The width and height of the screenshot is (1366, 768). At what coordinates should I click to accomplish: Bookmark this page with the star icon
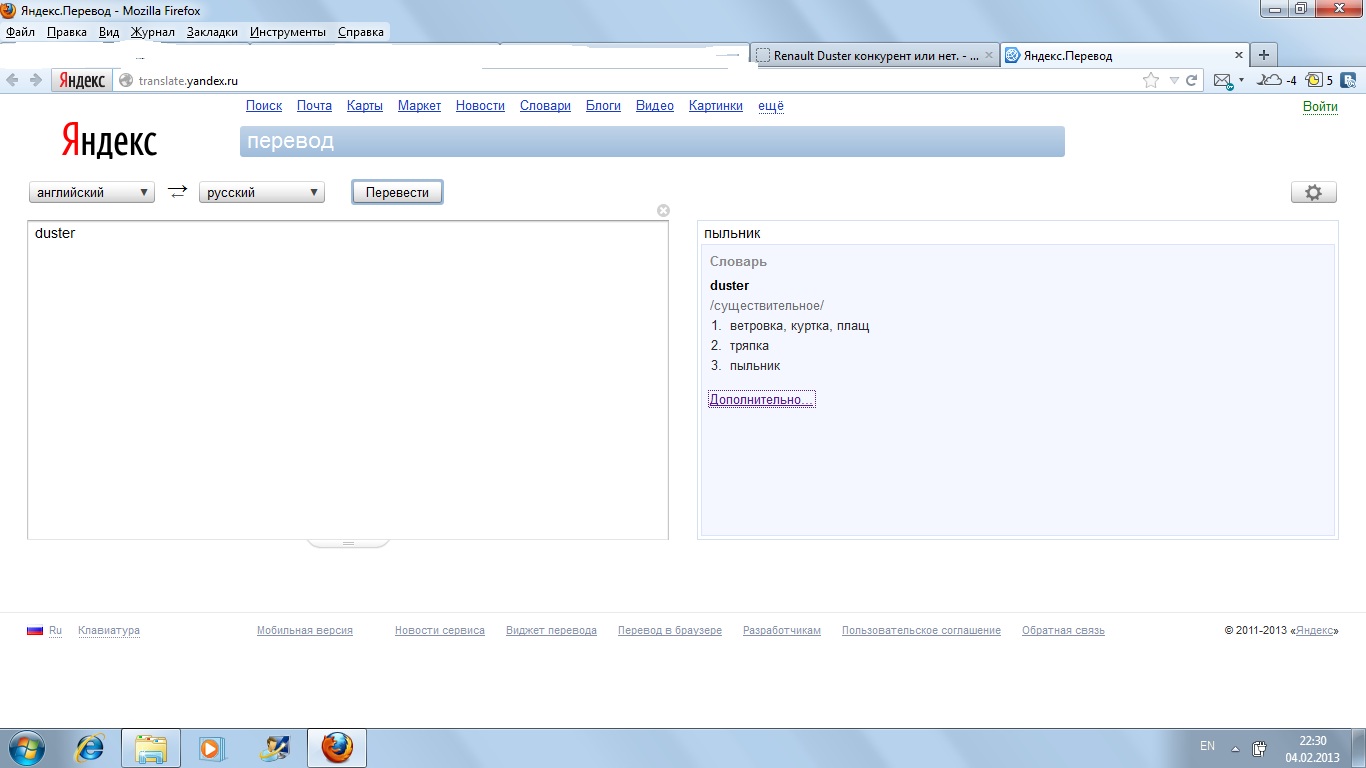tap(1150, 80)
